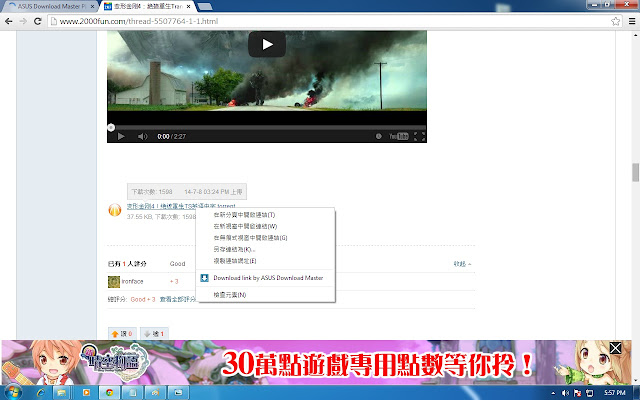Reload the page with the refresh icon
The width and height of the screenshot is (640, 400).
[x=38, y=21]
